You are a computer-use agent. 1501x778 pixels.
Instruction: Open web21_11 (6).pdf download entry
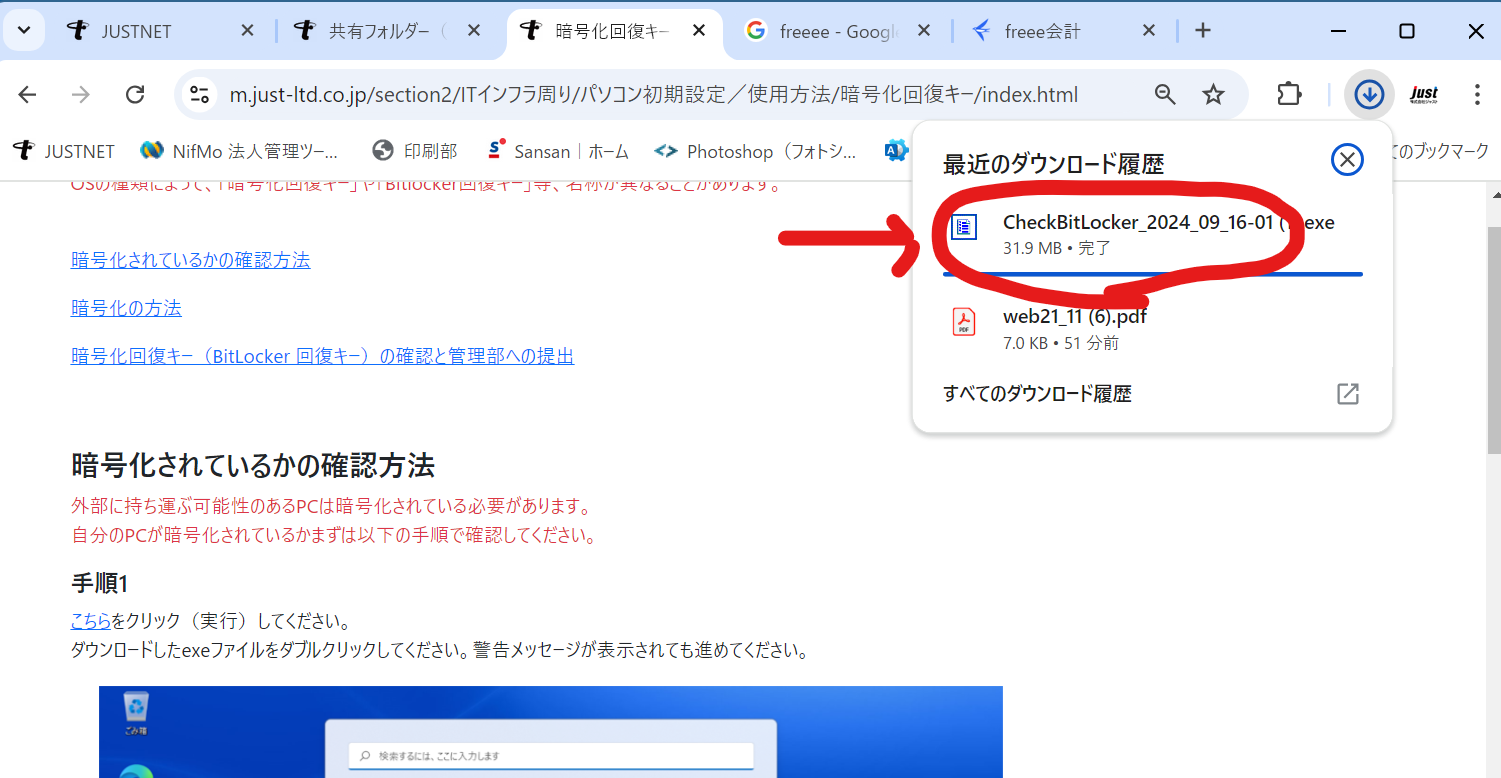tap(1153, 329)
